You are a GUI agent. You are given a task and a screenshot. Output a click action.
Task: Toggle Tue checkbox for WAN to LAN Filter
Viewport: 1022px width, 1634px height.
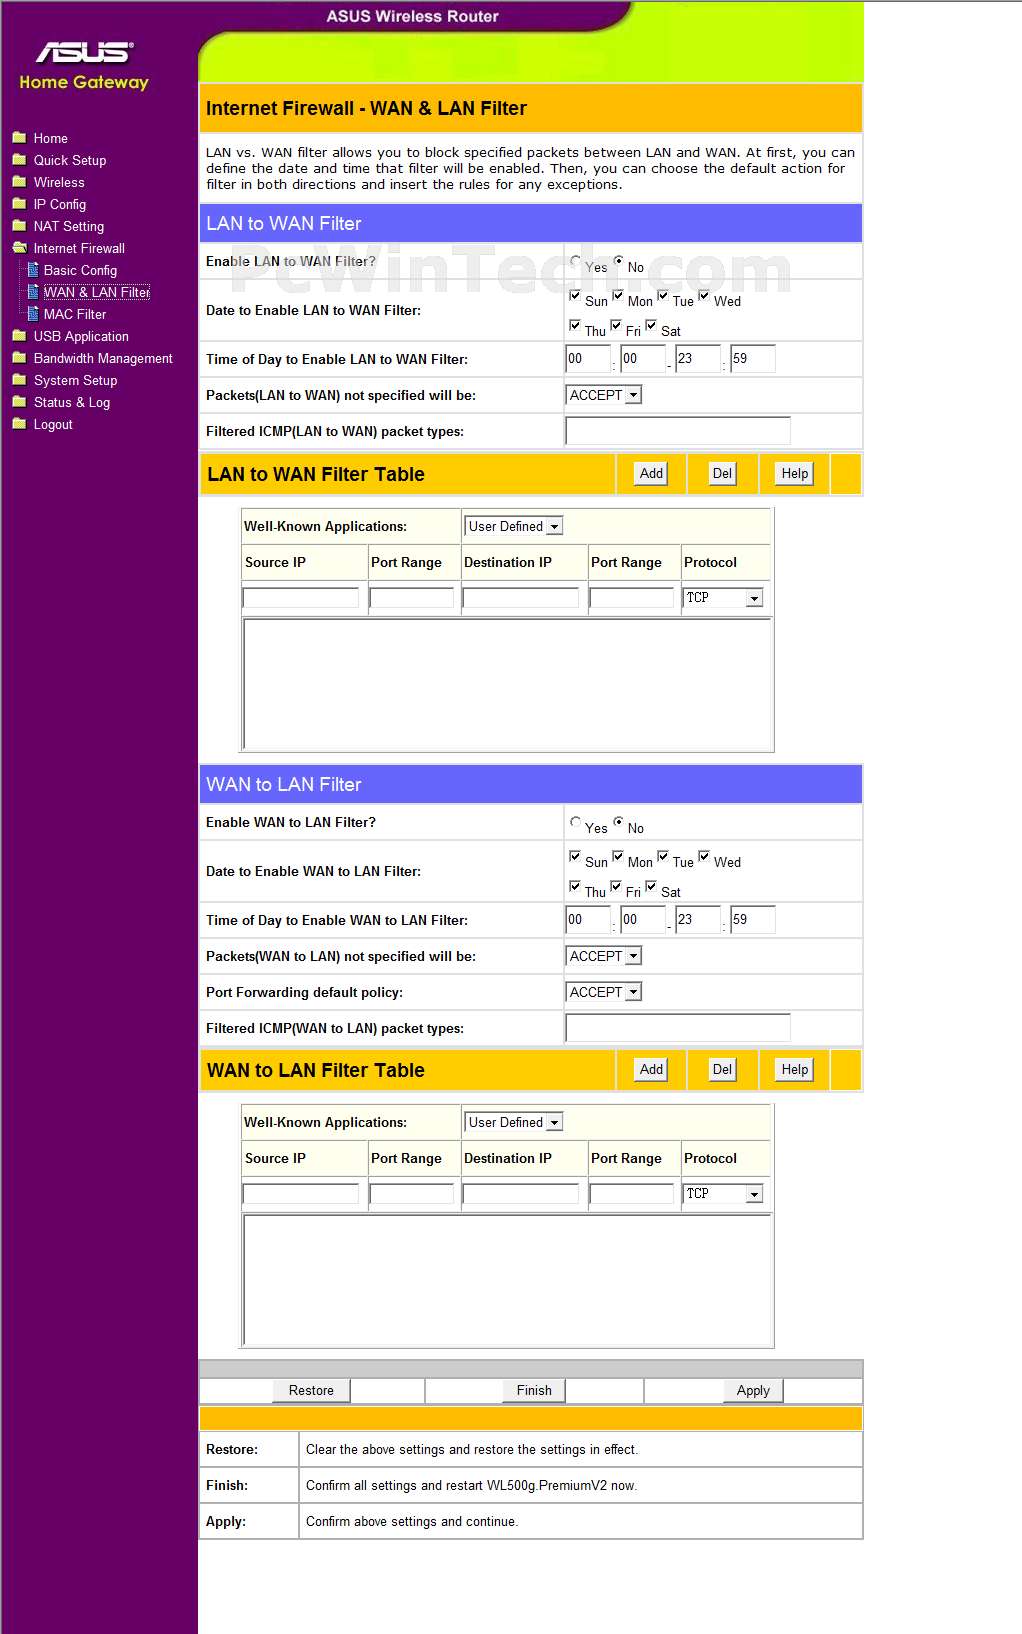(x=663, y=857)
